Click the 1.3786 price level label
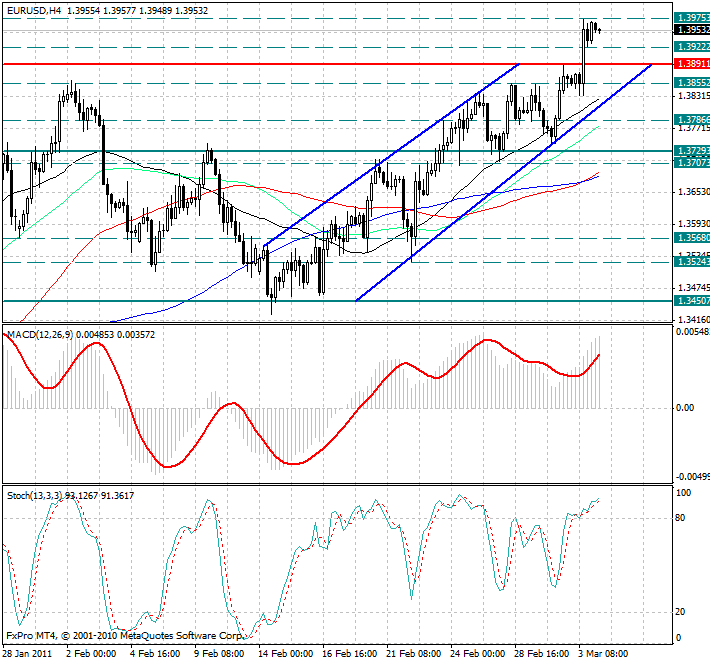The image size is (710, 661). coord(692,120)
